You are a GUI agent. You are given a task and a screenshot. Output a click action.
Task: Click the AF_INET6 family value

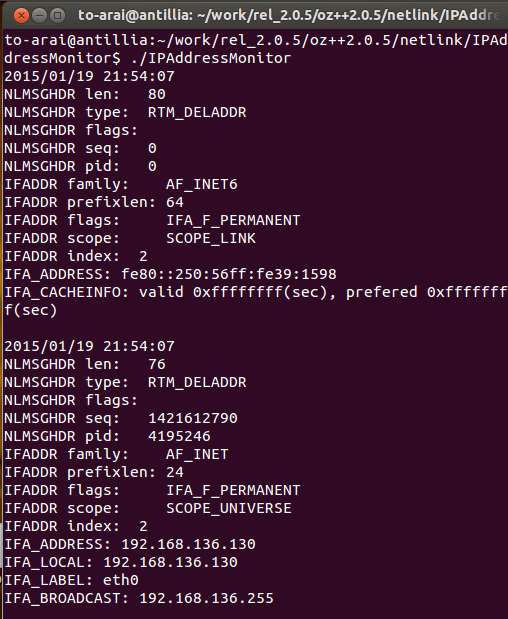[202, 184]
